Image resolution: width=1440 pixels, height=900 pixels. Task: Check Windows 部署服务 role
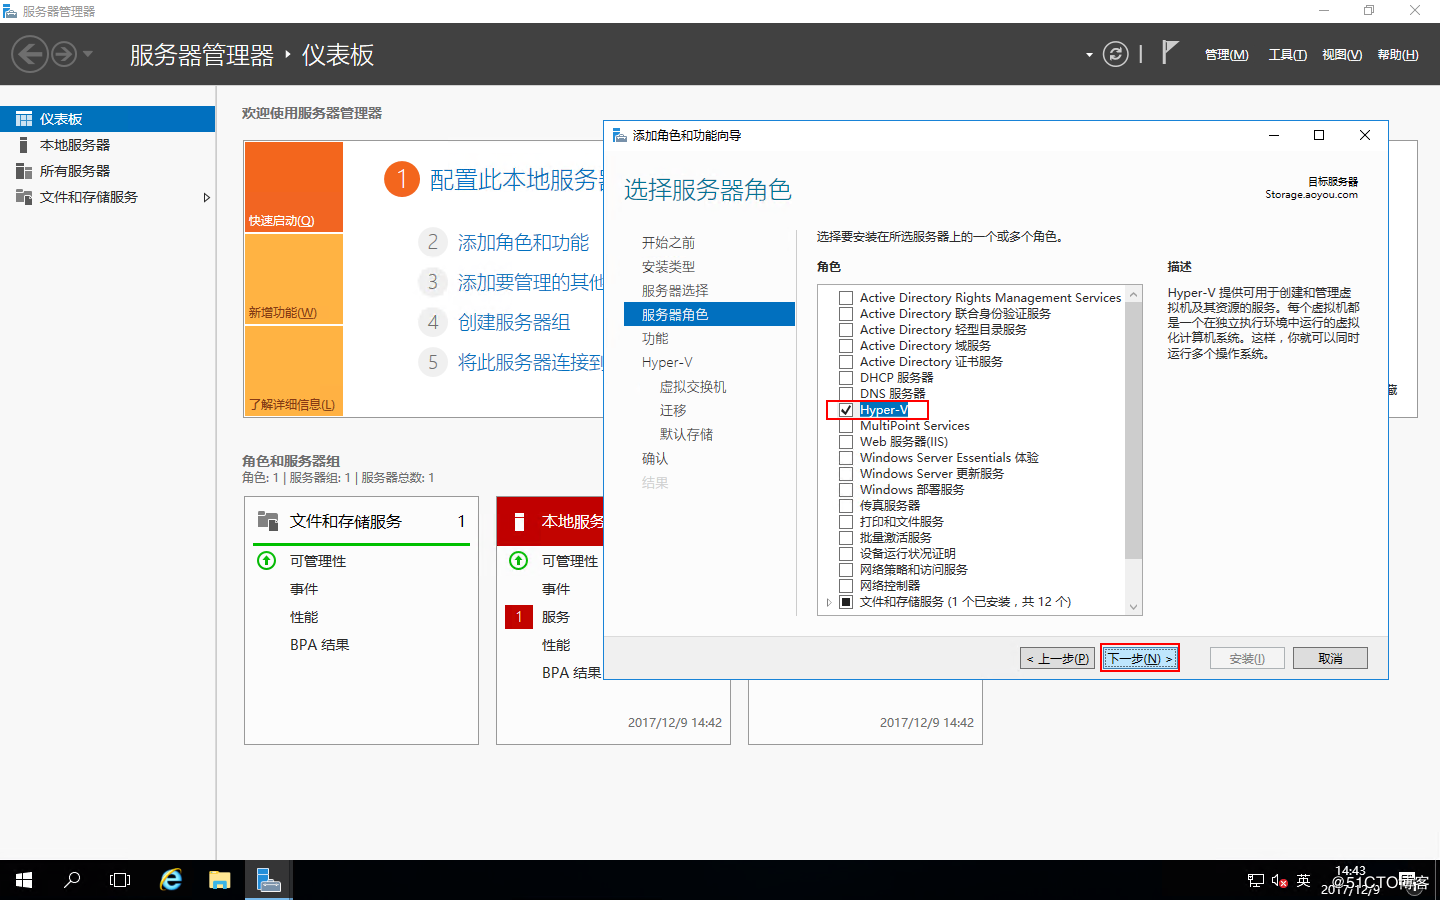coord(846,490)
